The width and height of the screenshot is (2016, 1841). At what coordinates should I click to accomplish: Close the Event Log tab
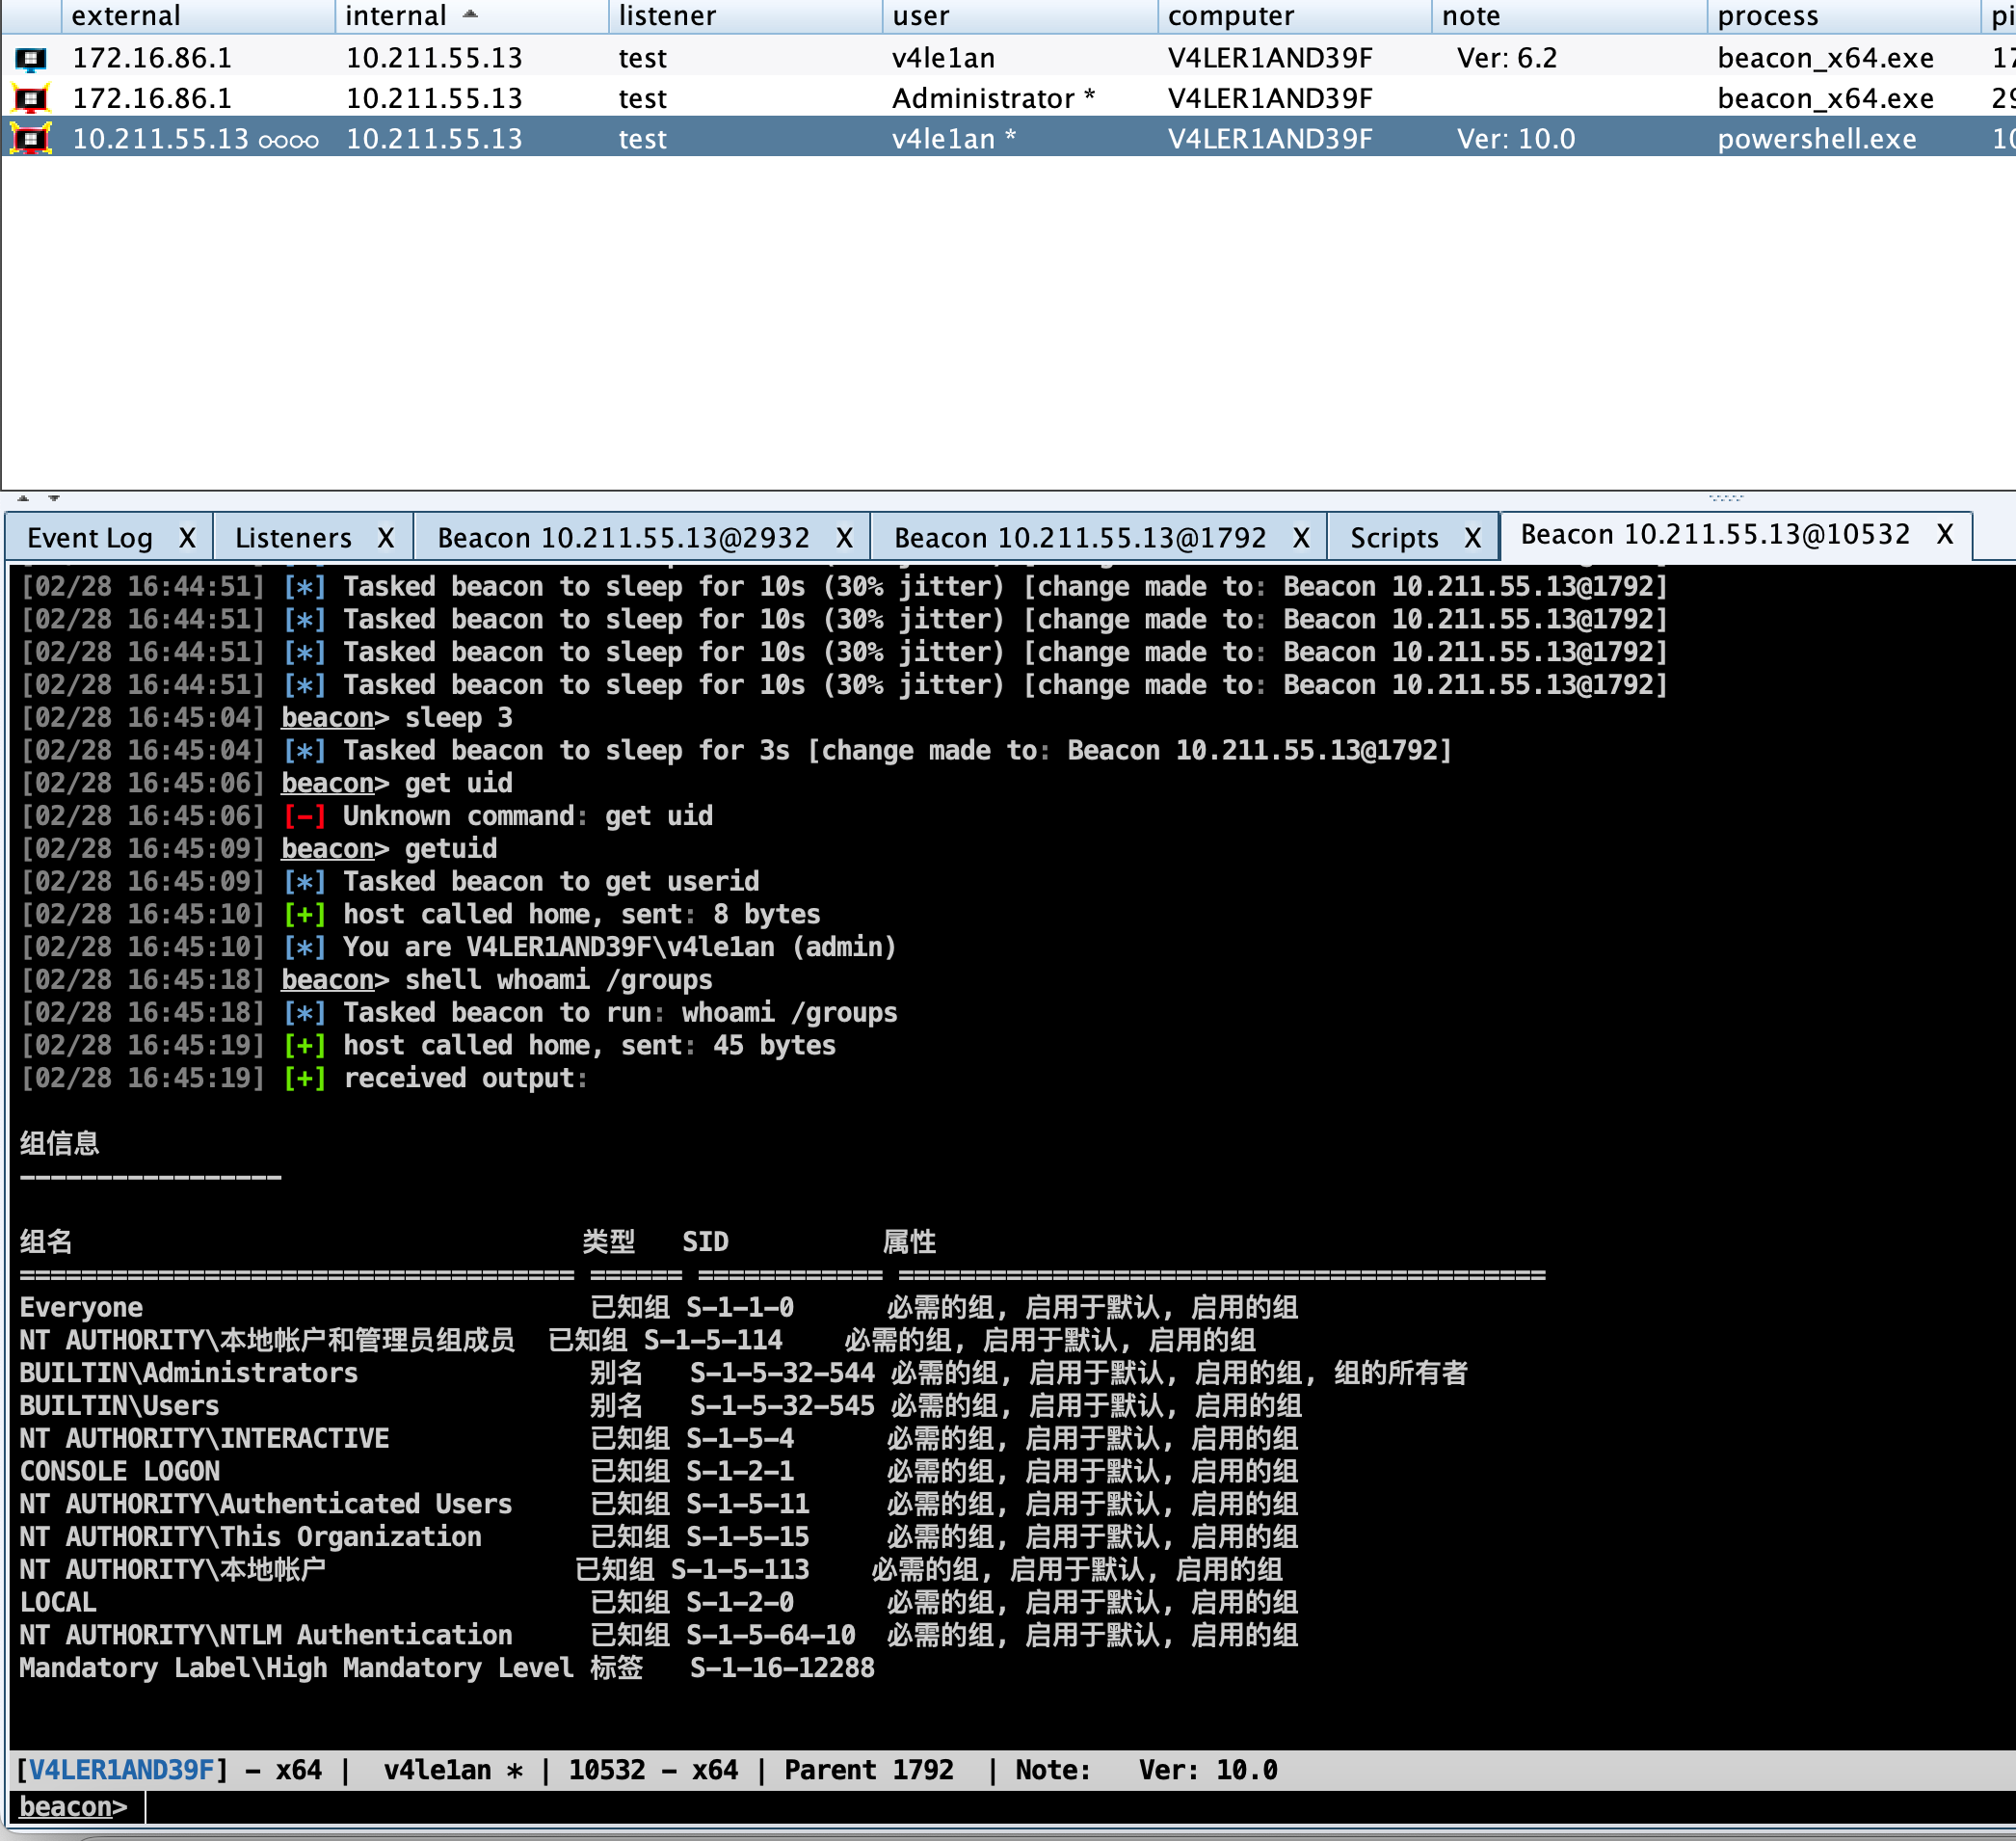click(x=187, y=538)
